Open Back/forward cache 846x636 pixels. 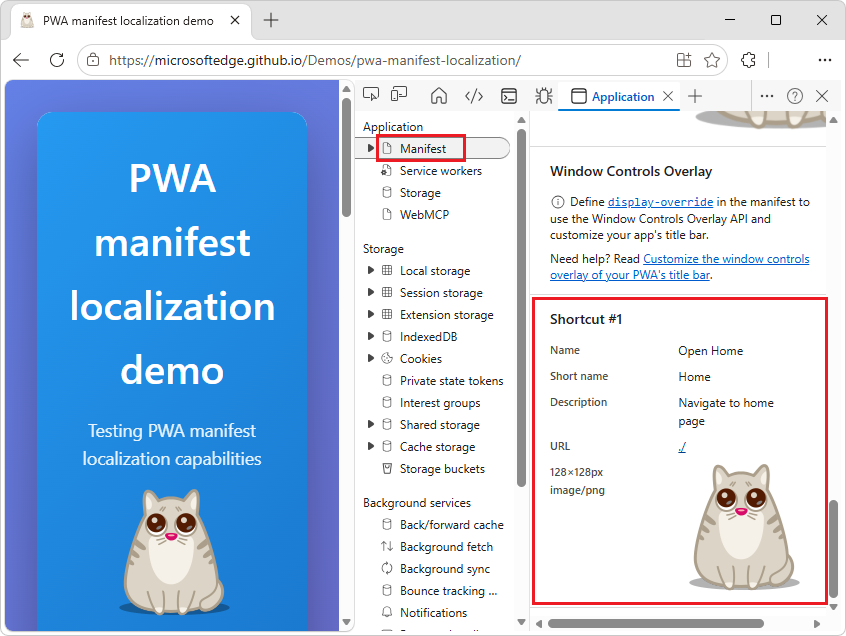[x=452, y=525]
